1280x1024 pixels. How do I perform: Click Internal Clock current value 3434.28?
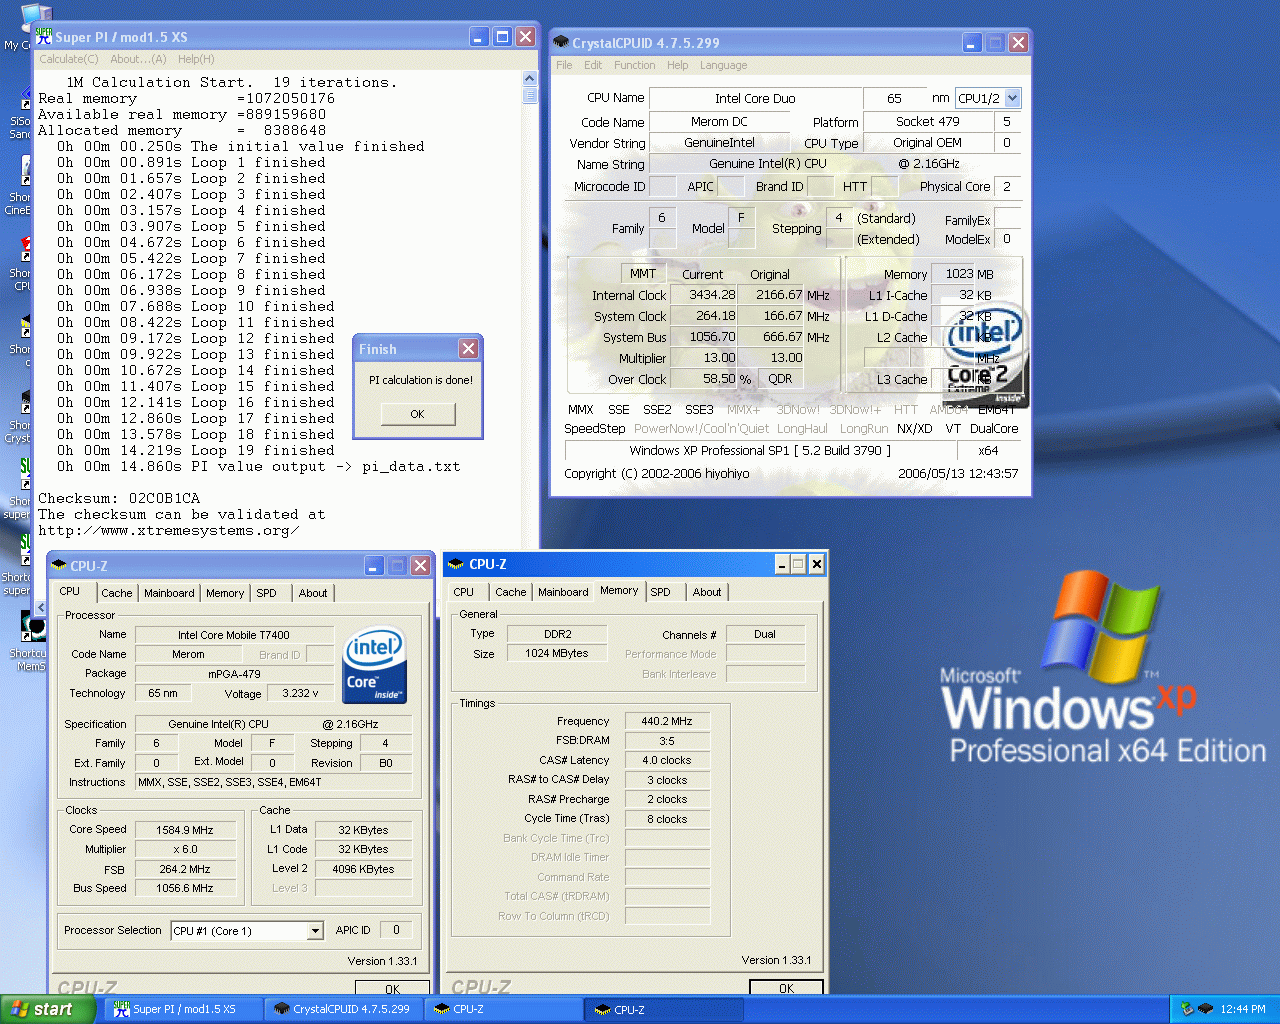pos(703,295)
